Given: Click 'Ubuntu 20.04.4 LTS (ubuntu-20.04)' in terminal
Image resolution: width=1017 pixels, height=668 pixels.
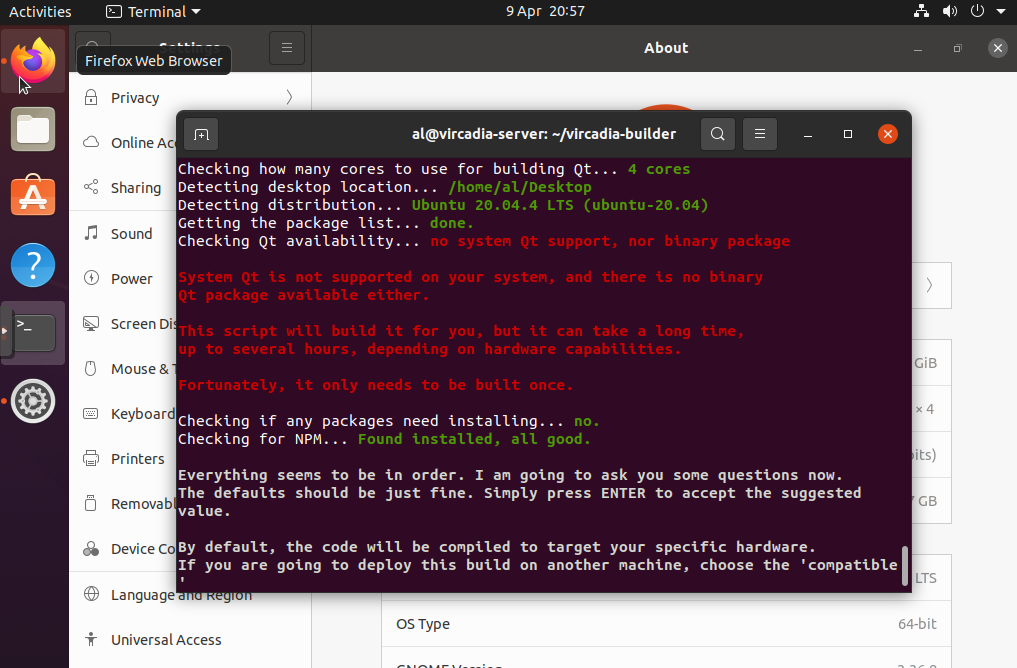Looking at the screenshot, I should coord(560,206).
